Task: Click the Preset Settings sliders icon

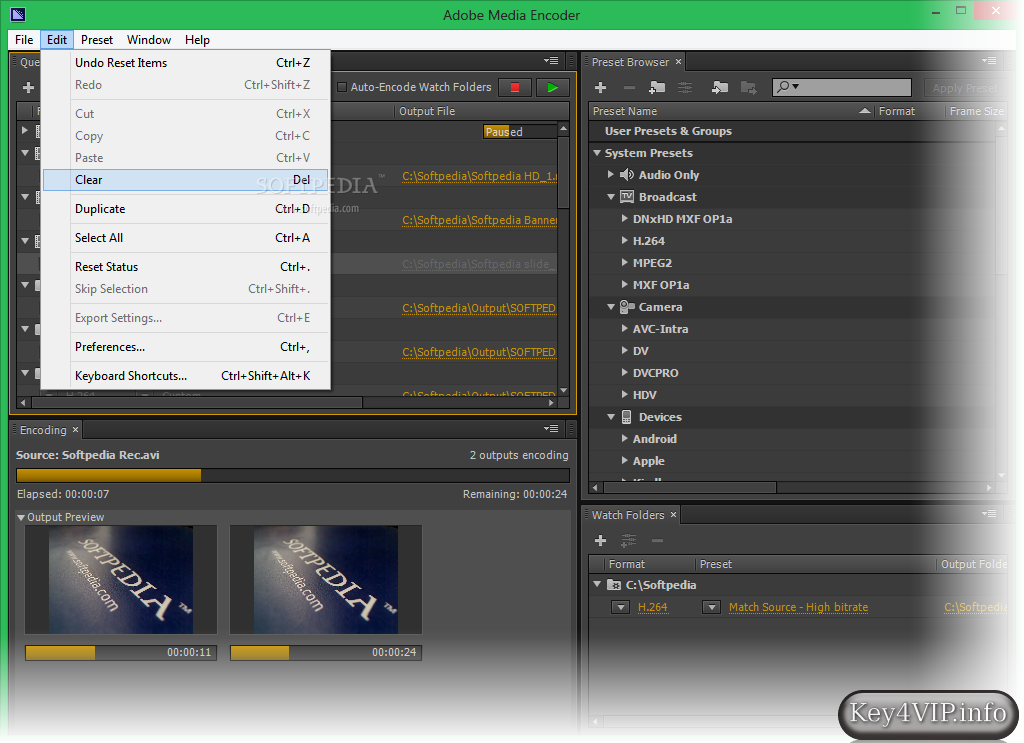Action: 685,87
